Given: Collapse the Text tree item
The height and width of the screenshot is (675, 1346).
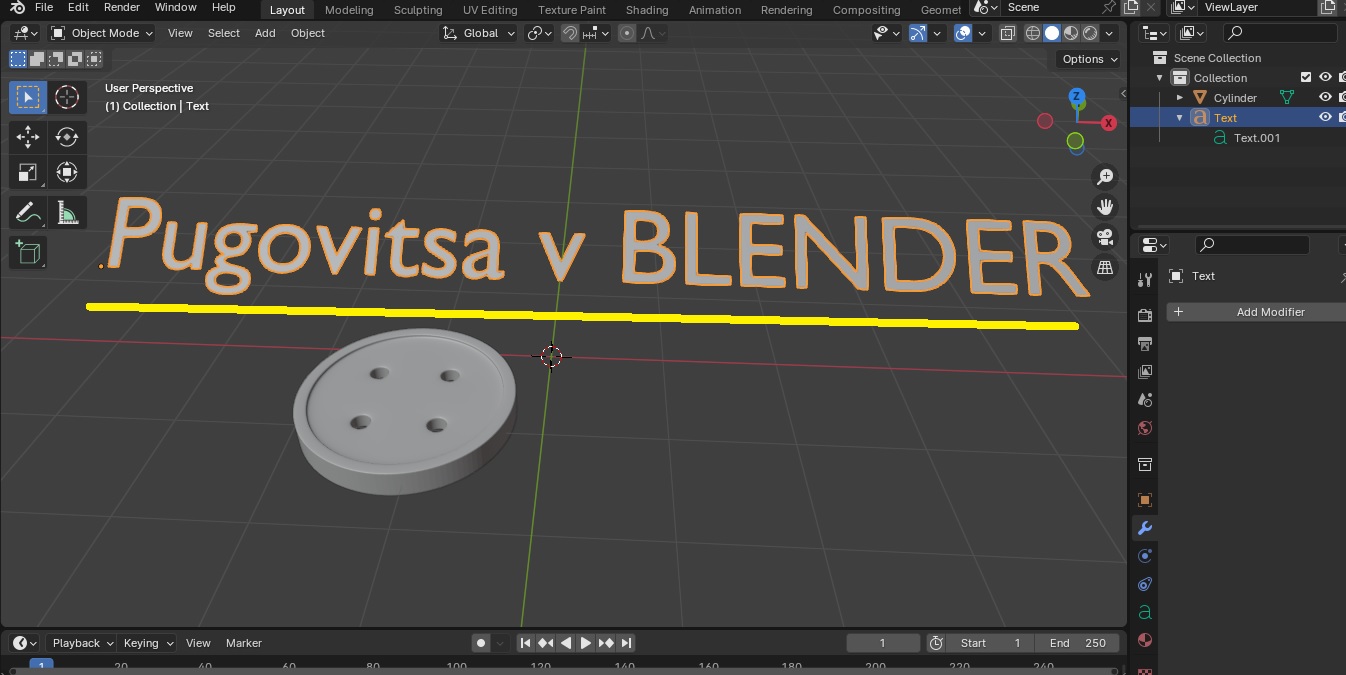Looking at the screenshot, I should [x=1180, y=117].
